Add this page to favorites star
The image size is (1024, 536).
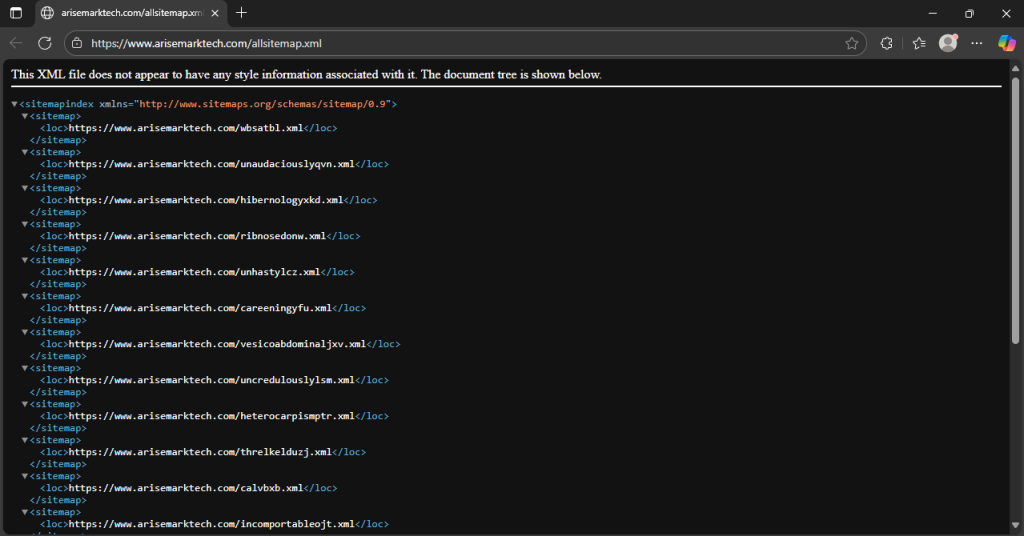pos(851,43)
